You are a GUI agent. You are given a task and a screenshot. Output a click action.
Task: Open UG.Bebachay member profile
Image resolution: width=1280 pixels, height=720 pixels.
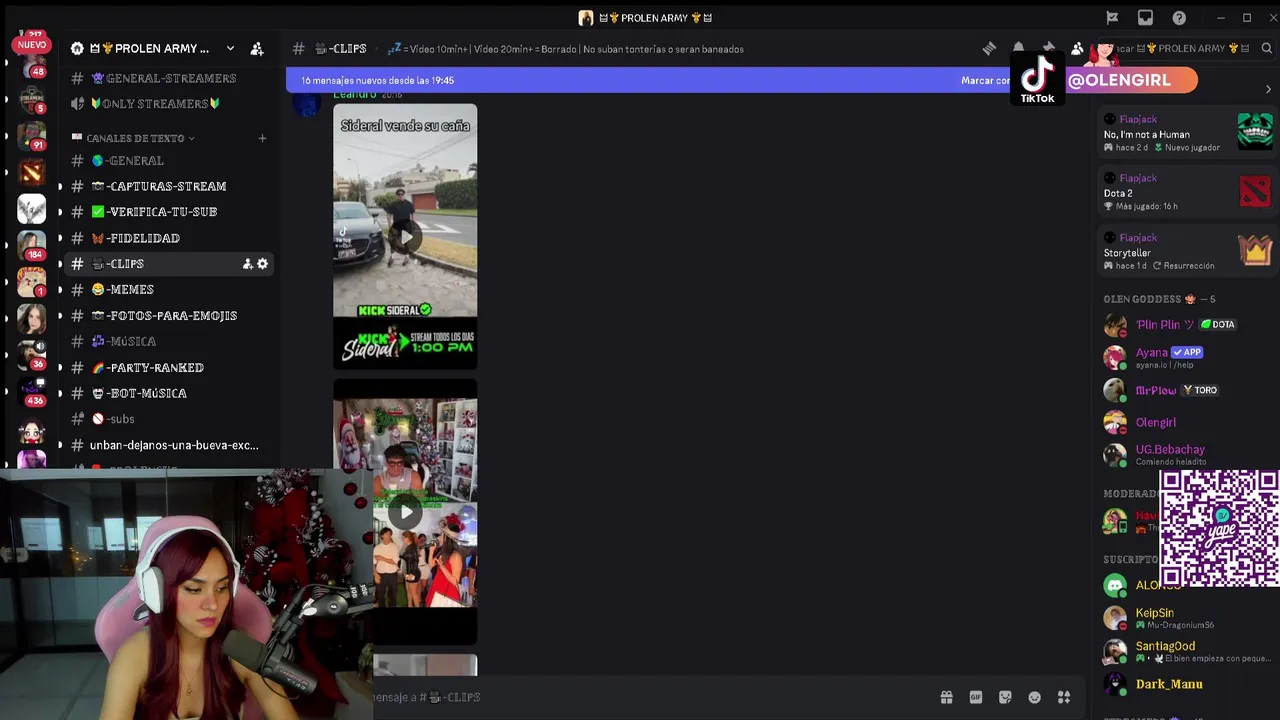1187,454
